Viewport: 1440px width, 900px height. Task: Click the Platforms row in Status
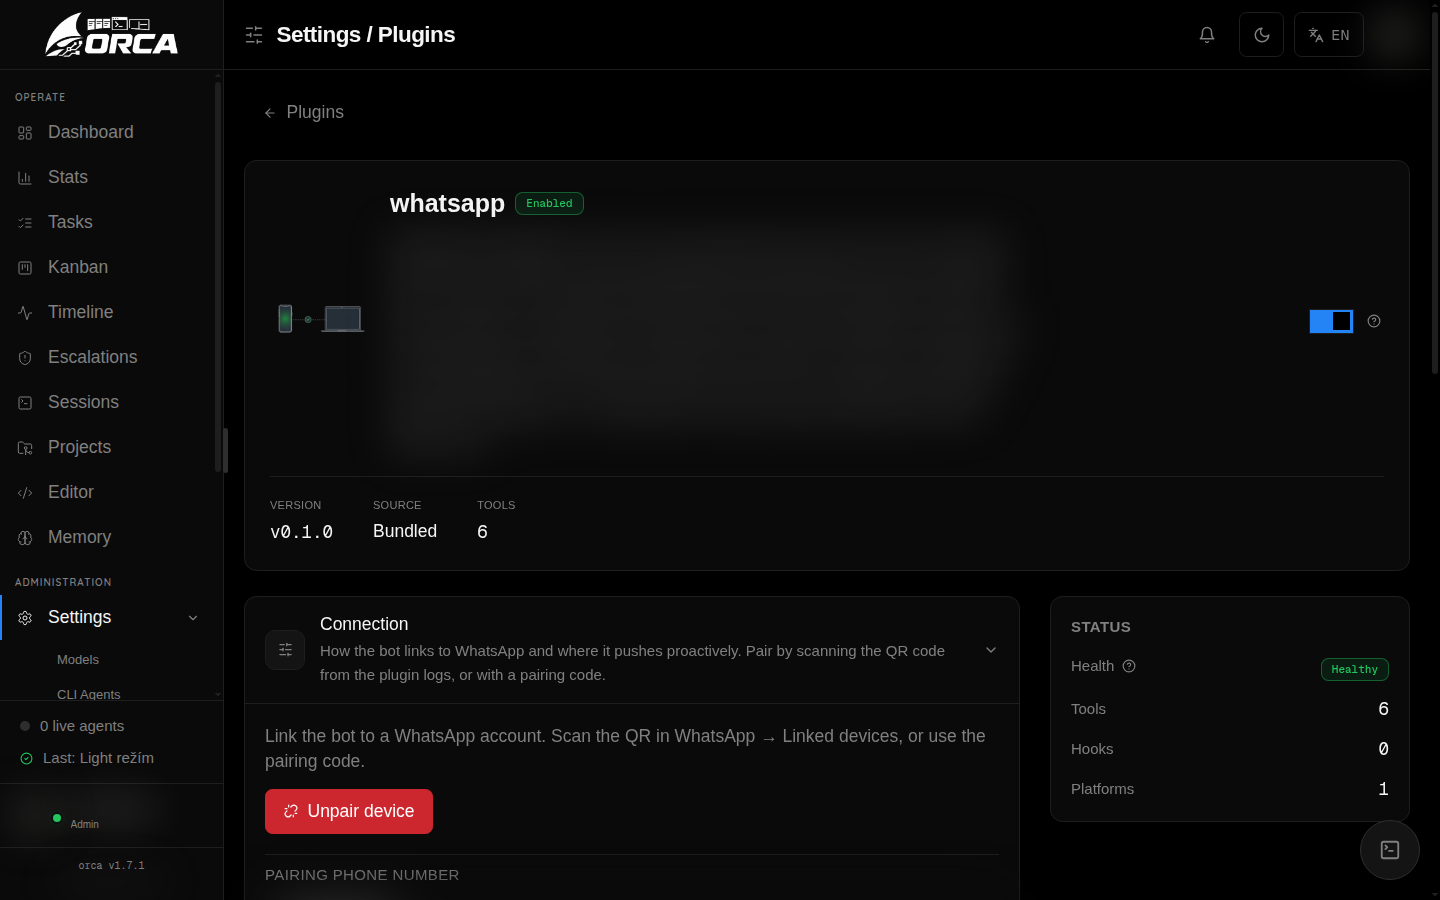pyautogui.click(x=1230, y=789)
